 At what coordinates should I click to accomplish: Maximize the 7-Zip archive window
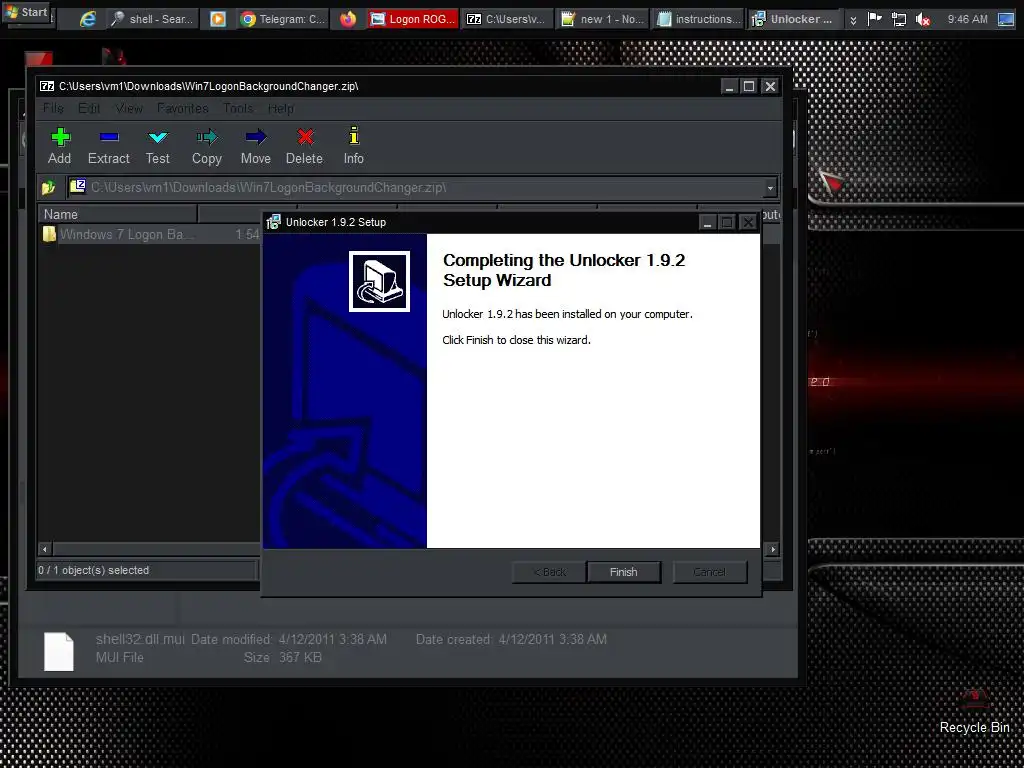[749, 86]
